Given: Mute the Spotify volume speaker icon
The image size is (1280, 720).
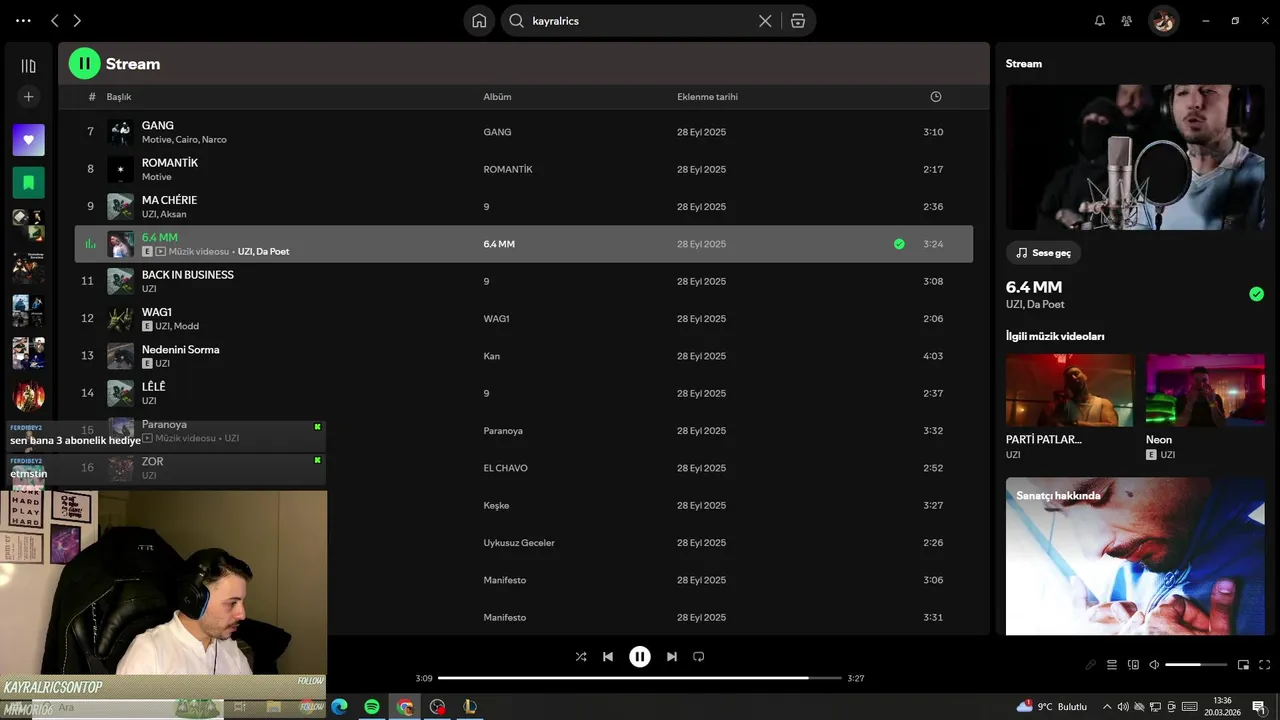Looking at the screenshot, I should pos(1154,665).
